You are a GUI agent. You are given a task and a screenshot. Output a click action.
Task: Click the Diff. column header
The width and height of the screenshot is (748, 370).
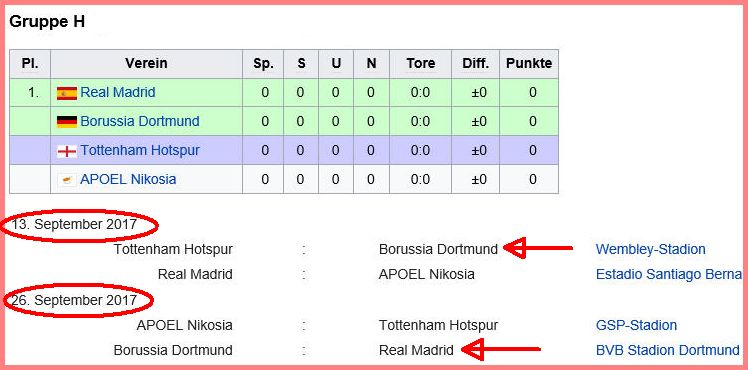click(x=476, y=63)
